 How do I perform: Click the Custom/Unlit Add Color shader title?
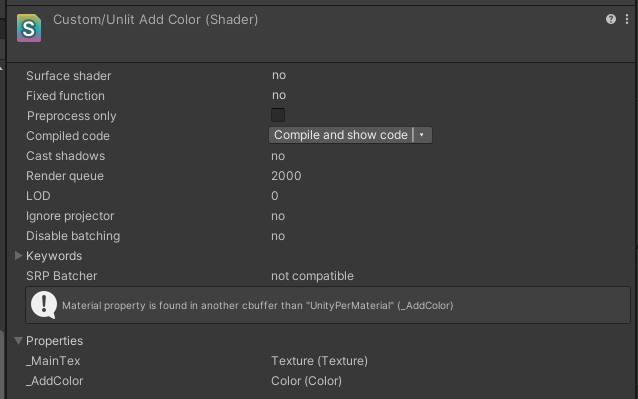pos(155,20)
